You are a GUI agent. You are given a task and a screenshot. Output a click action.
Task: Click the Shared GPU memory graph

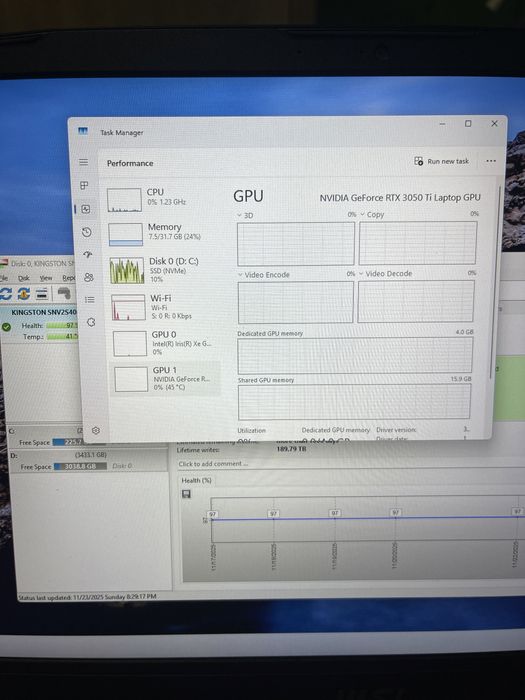pyautogui.click(x=354, y=402)
